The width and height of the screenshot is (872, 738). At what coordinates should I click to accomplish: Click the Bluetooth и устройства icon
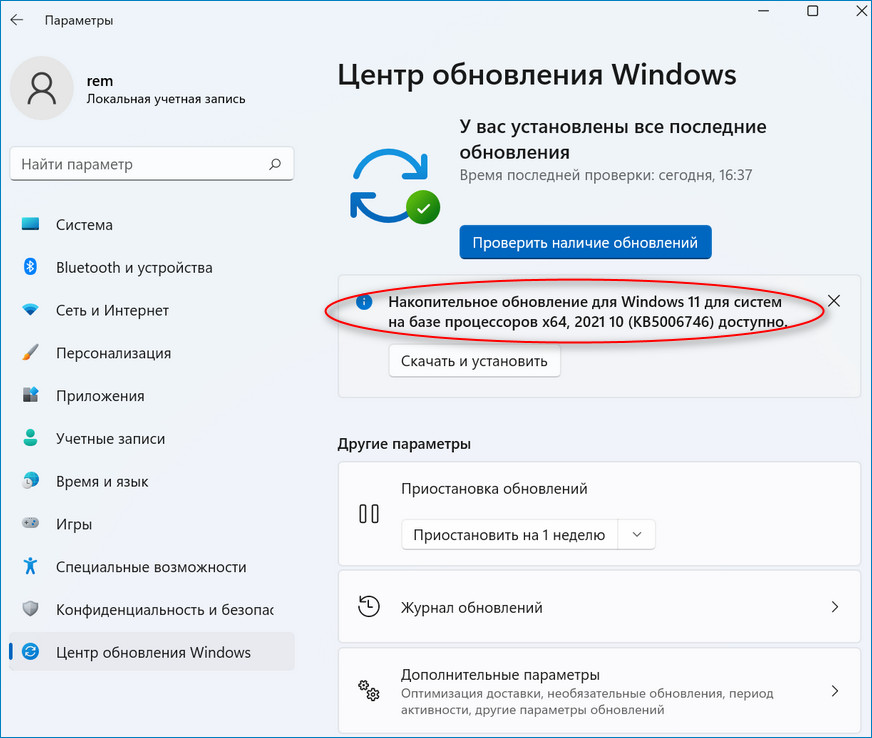(30, 267)
